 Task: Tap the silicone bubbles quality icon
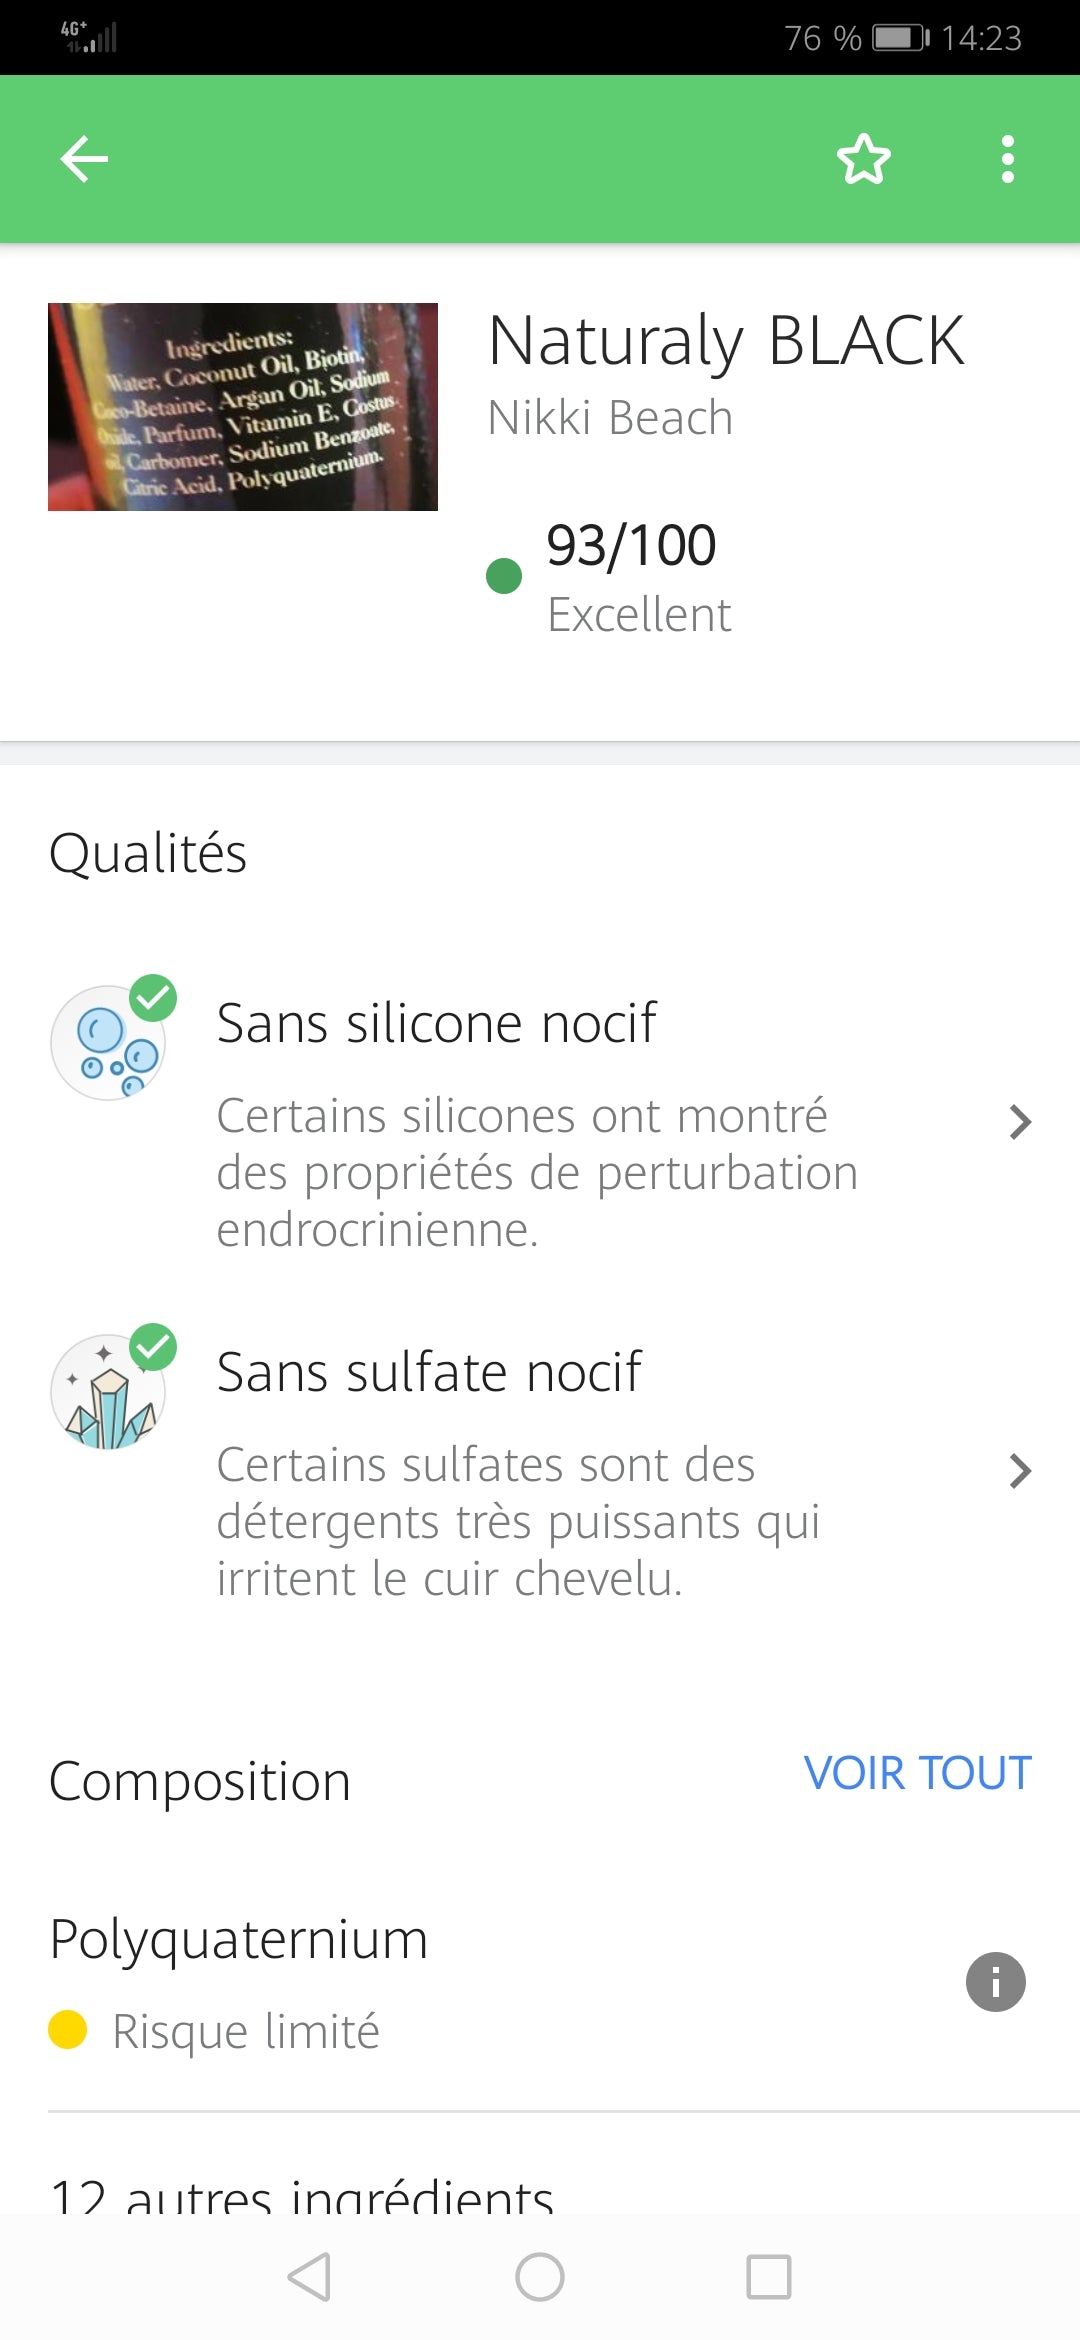pos(109,1042)
